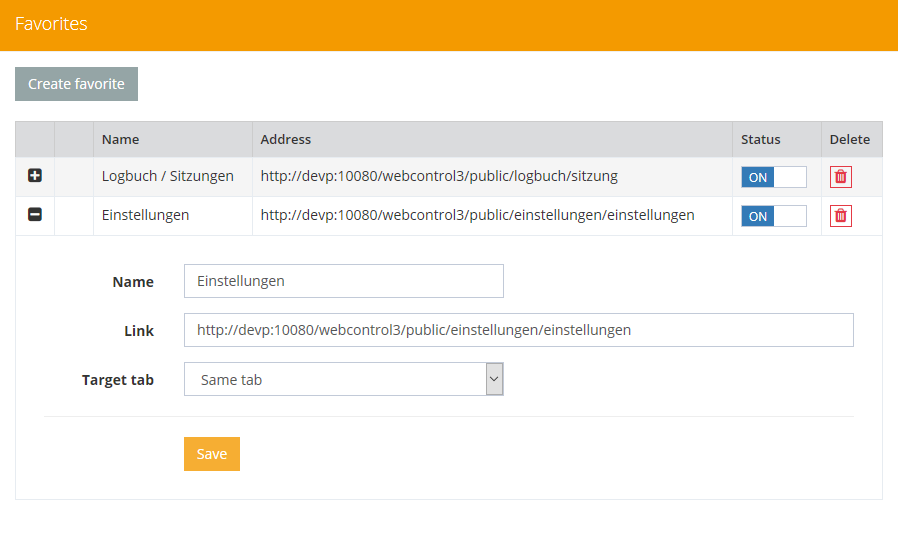Select the Einstellungen name cell in table
Image resolution: width=898 pixels, height=535 pixels.
(x=145, y=215)
